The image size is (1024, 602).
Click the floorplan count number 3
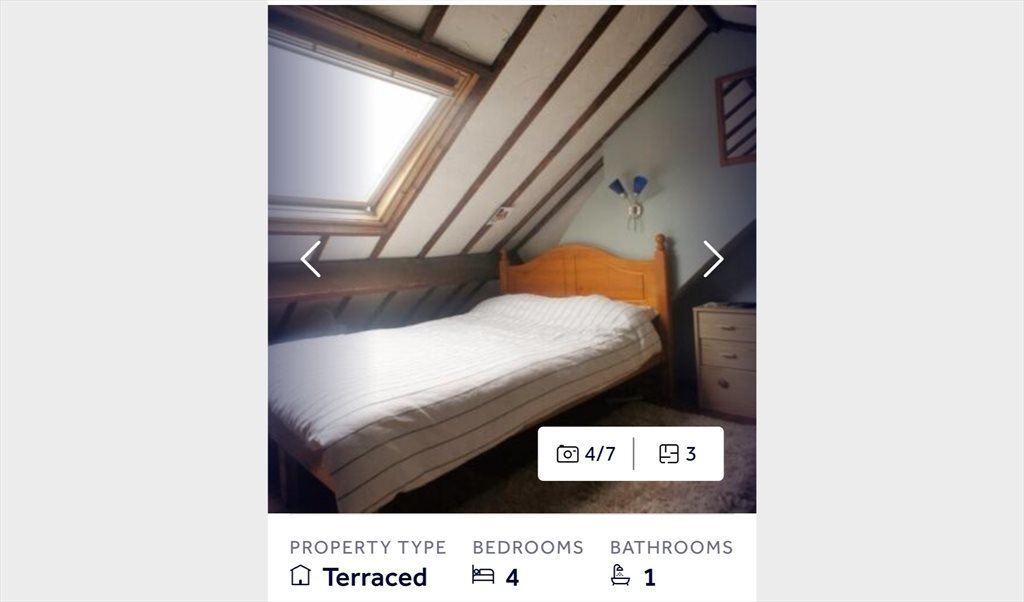691,454
